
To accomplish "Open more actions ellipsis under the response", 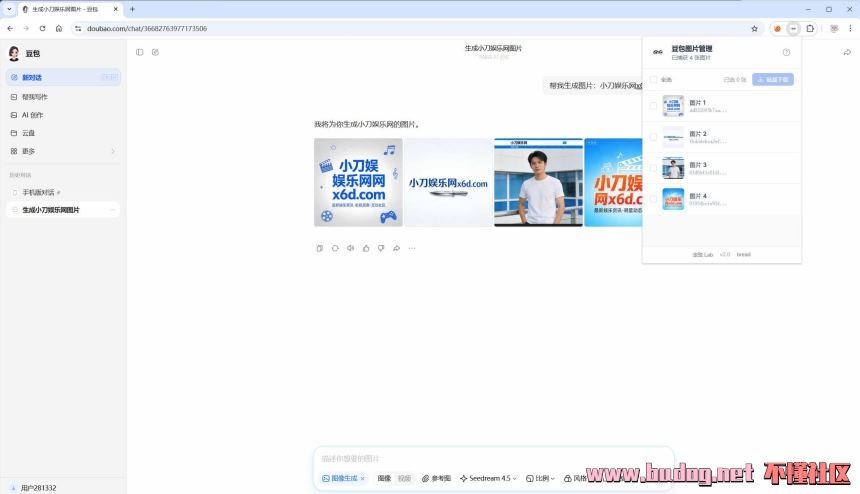I will tap(412, 248).
